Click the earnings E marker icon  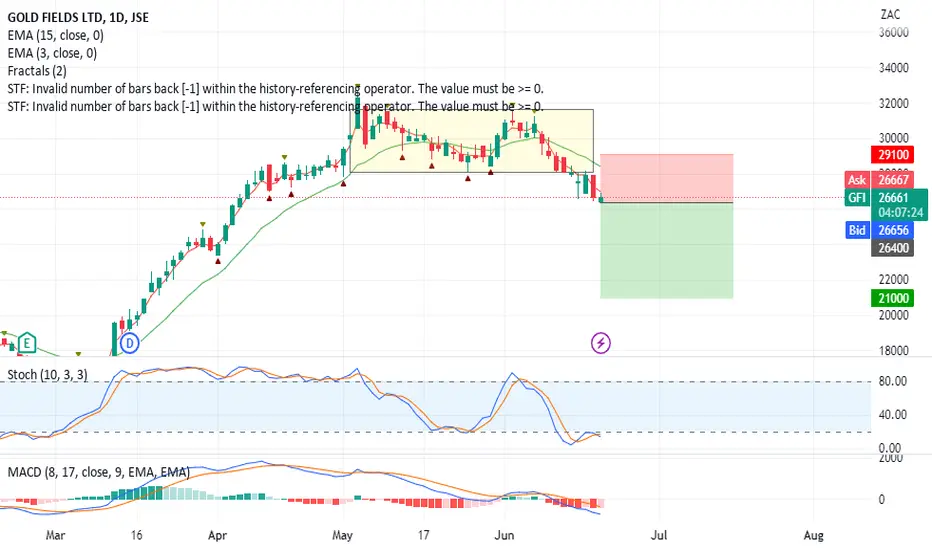(26, 343)
